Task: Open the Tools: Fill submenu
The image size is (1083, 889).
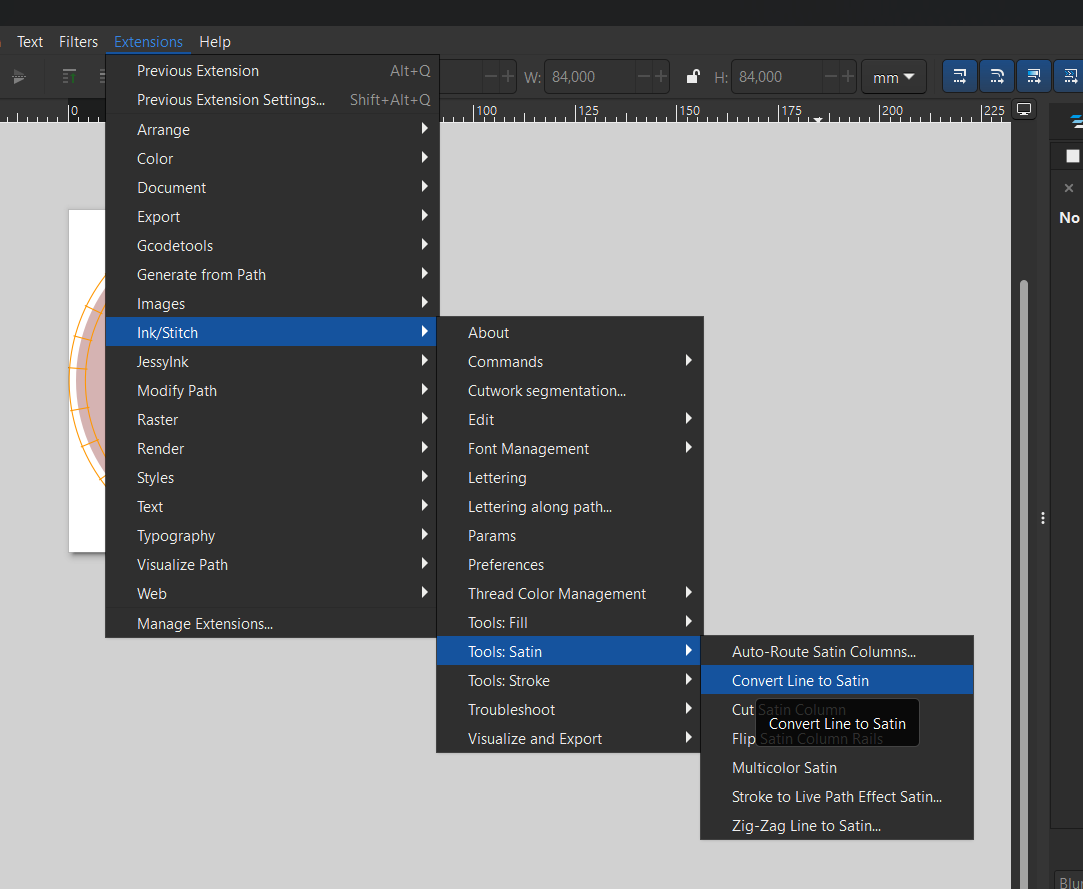Action: coord(570,623)
